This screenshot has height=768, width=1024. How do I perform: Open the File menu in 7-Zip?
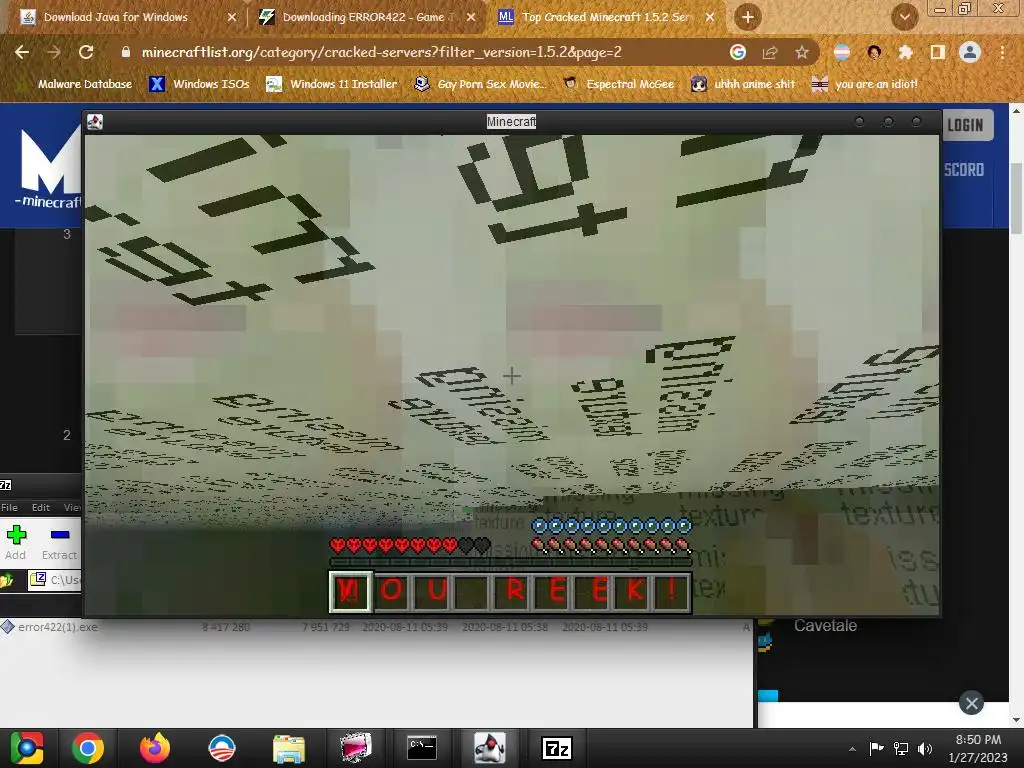(x=10, y=507)
